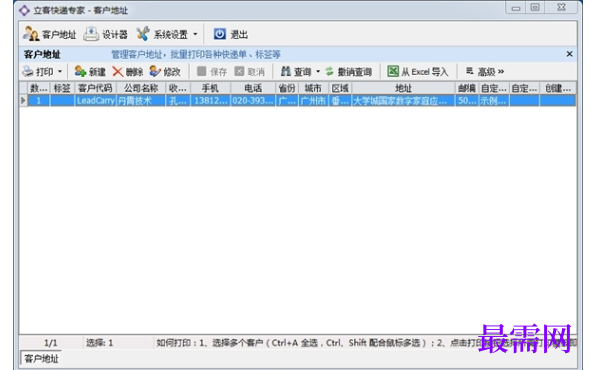The height and width of the screenshot is (370, 590).
Task: Sort by 地址 column header
Action: tap(403, 88)
